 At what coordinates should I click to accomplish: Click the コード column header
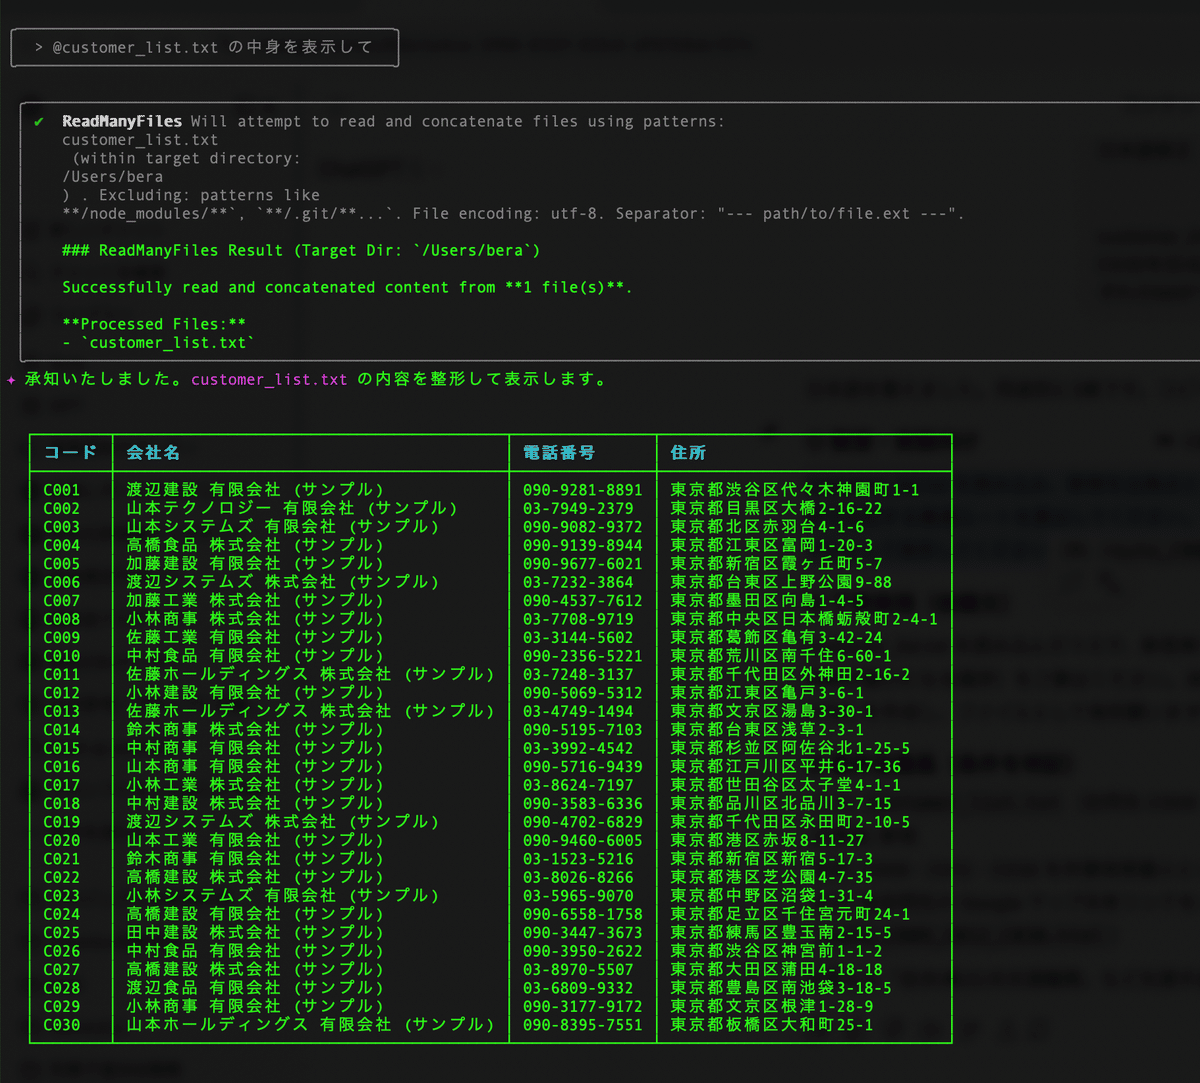tap(70, 453)
